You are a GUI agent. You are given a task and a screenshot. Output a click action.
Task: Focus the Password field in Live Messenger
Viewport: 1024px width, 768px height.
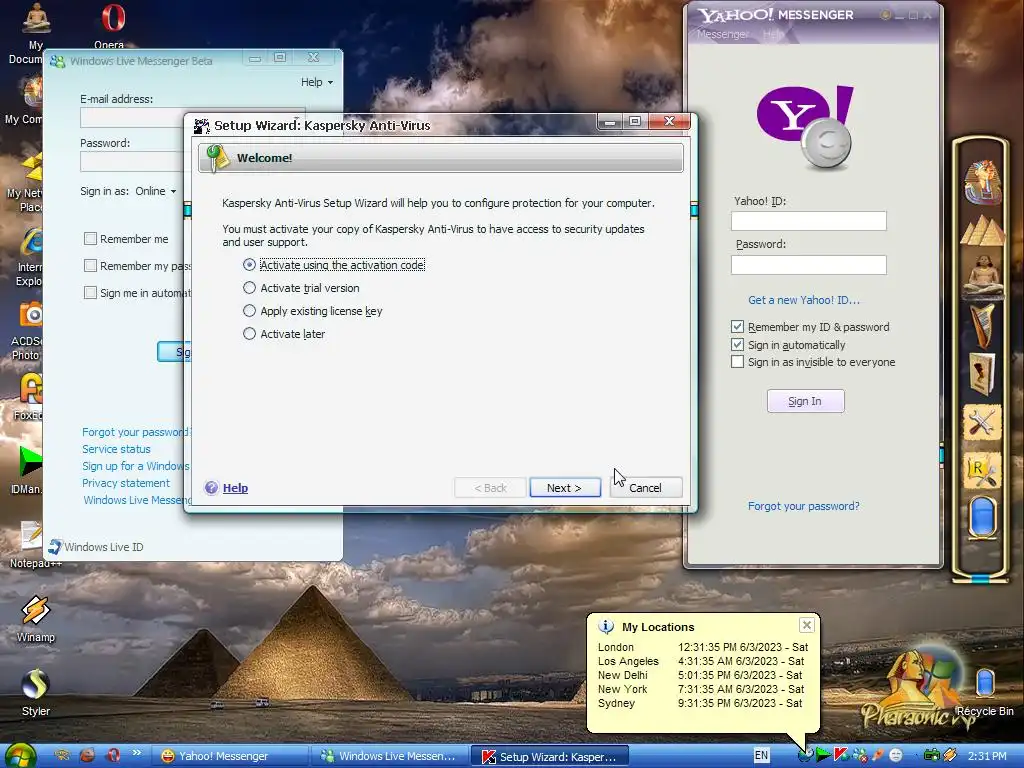pos(133,161)
